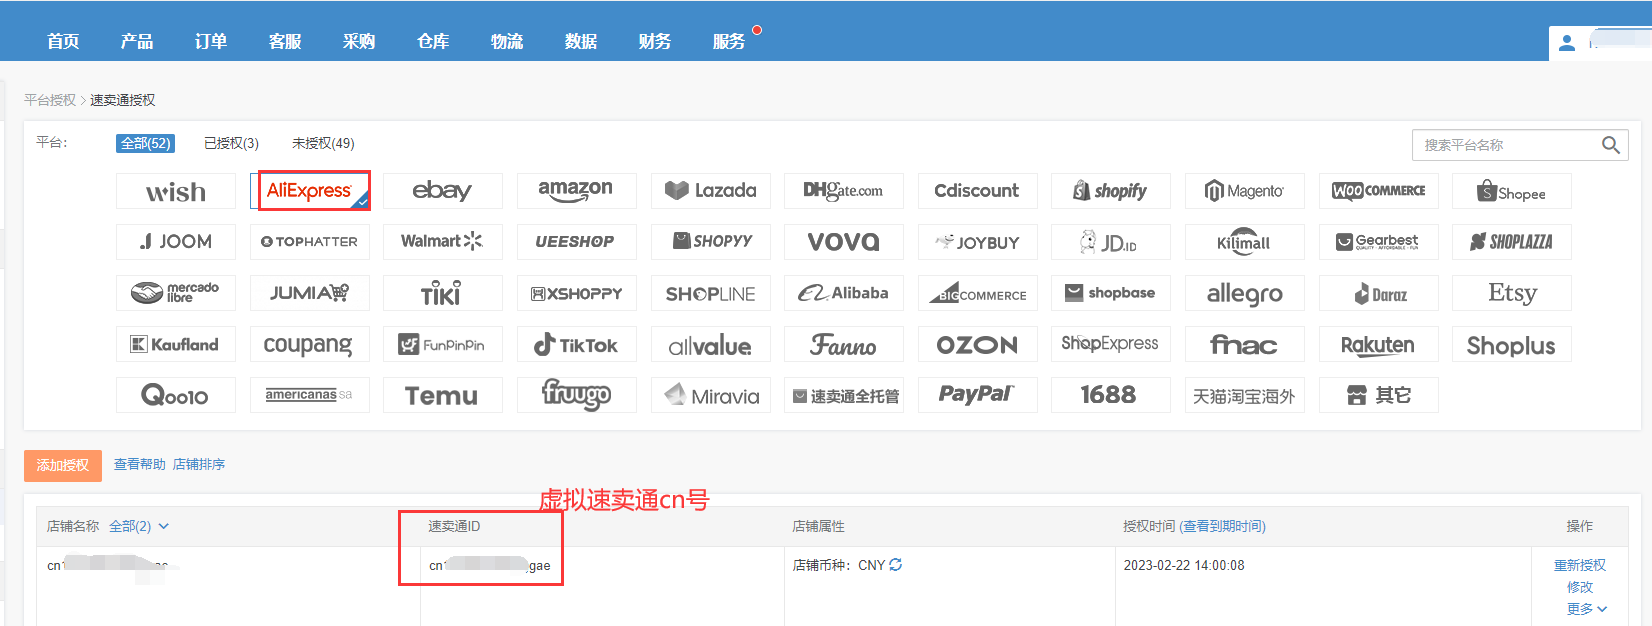Refresh the store currency CNY icon

click(896, 565)
